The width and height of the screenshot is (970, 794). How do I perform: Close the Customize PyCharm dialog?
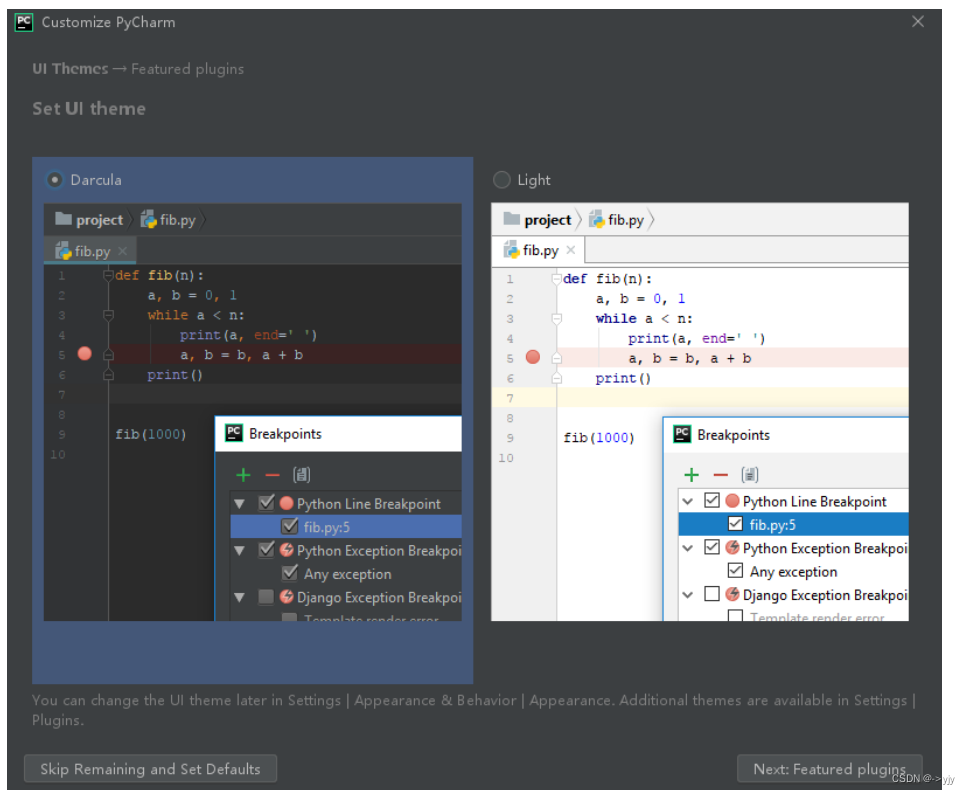918,22
